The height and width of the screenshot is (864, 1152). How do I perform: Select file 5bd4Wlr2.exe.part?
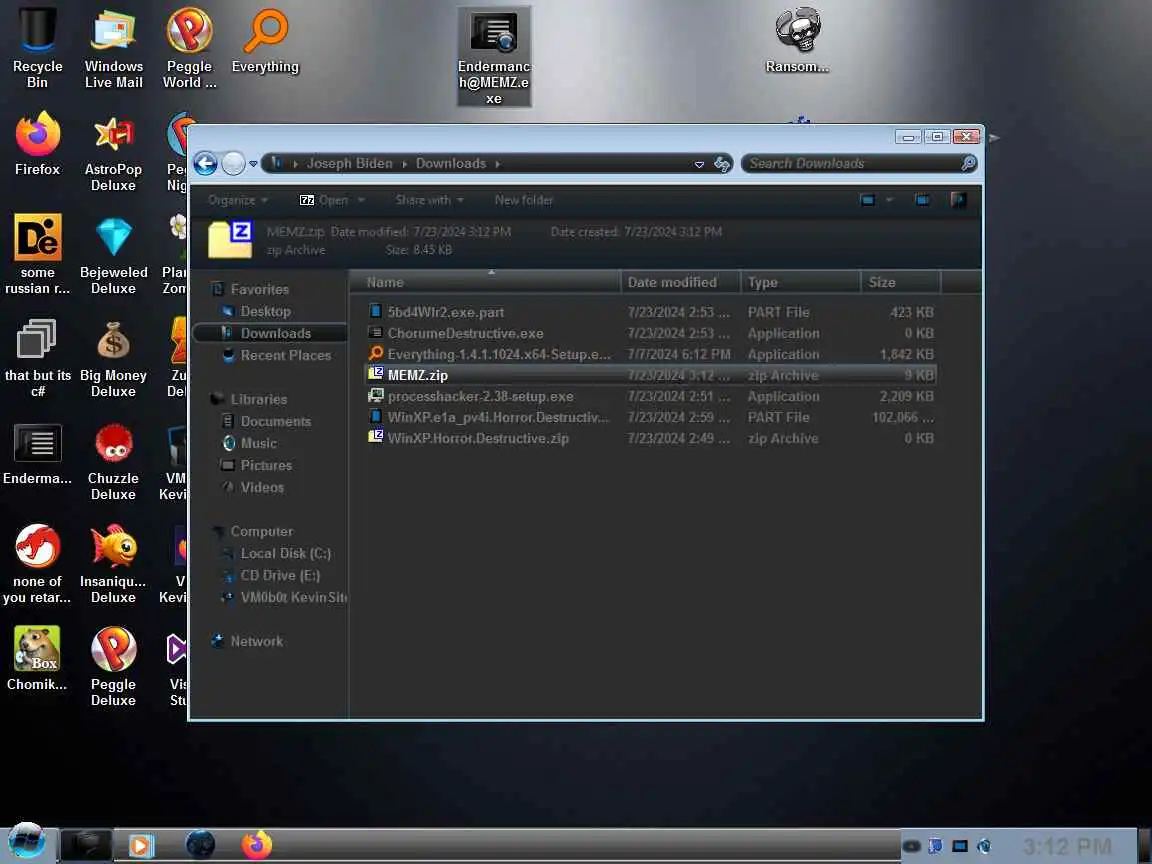tap(651, 312)
